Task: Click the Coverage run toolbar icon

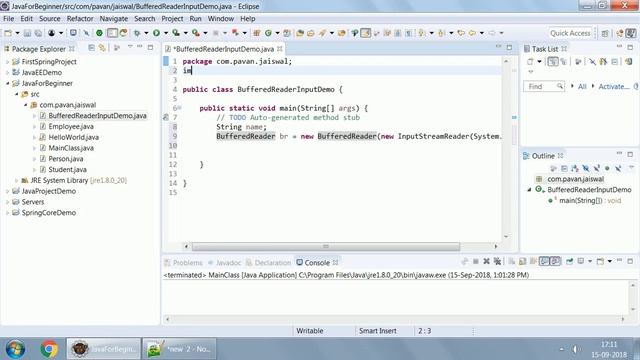Action: point(176,33)
